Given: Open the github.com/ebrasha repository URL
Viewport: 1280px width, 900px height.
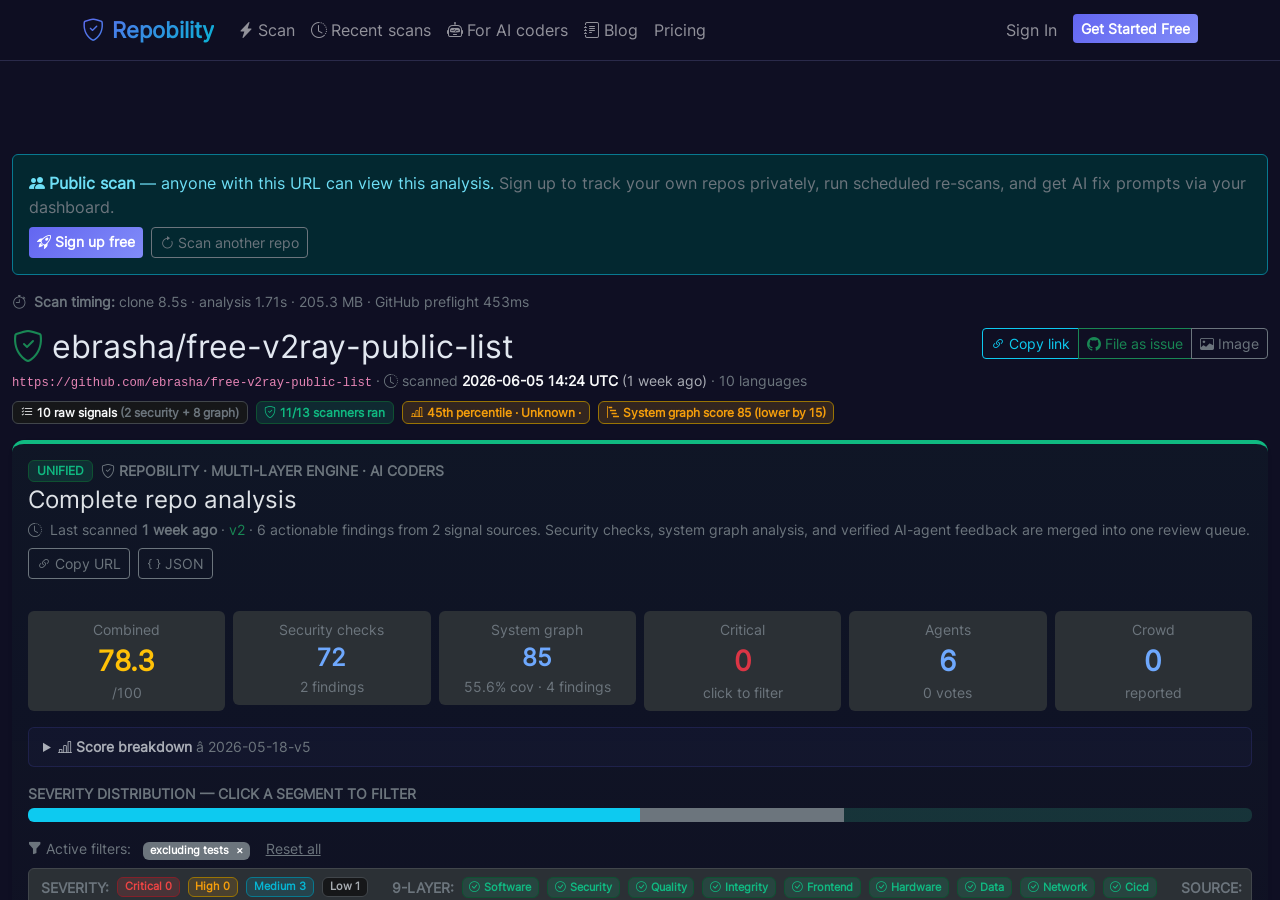Looking at the screenshot, I should click(x=192, y=382).
